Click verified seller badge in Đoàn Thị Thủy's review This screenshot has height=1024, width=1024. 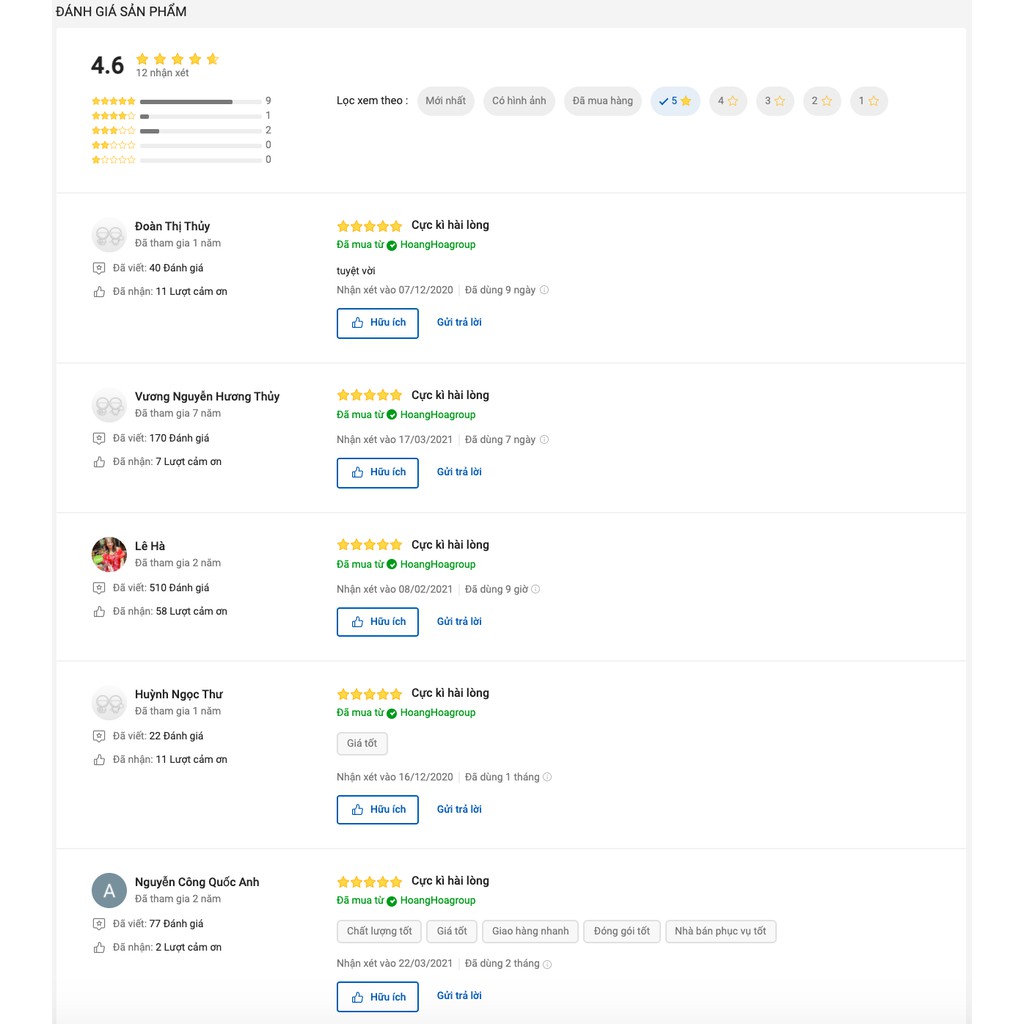392,245
